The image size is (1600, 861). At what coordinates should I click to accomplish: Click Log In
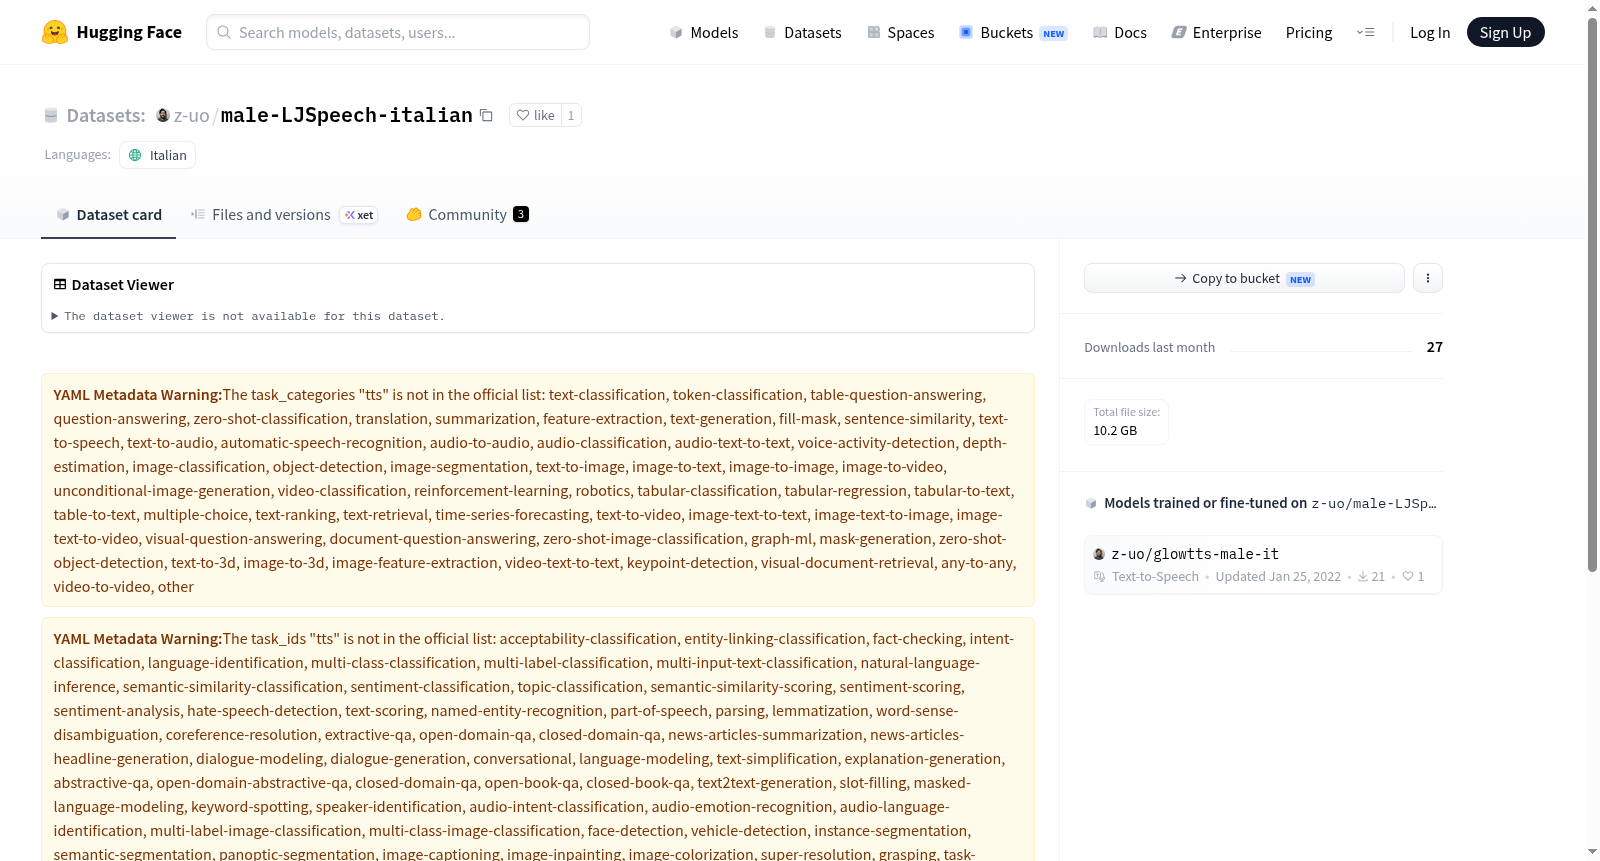(1430, 33)
